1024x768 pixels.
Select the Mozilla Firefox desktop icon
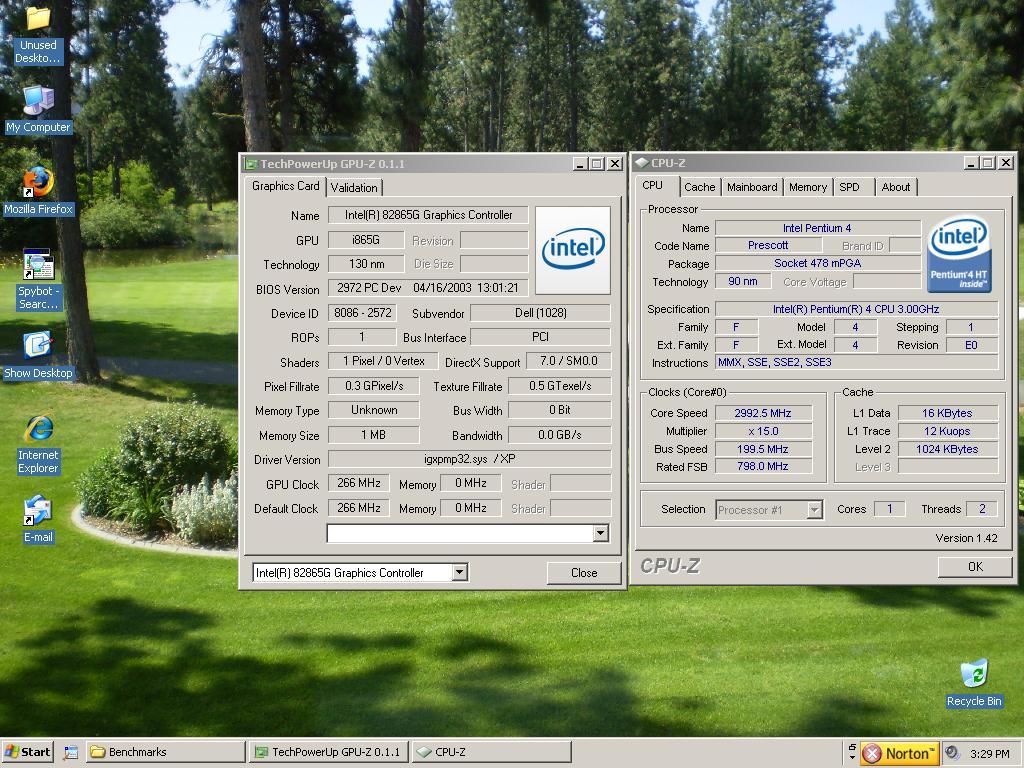coord(38,182)
